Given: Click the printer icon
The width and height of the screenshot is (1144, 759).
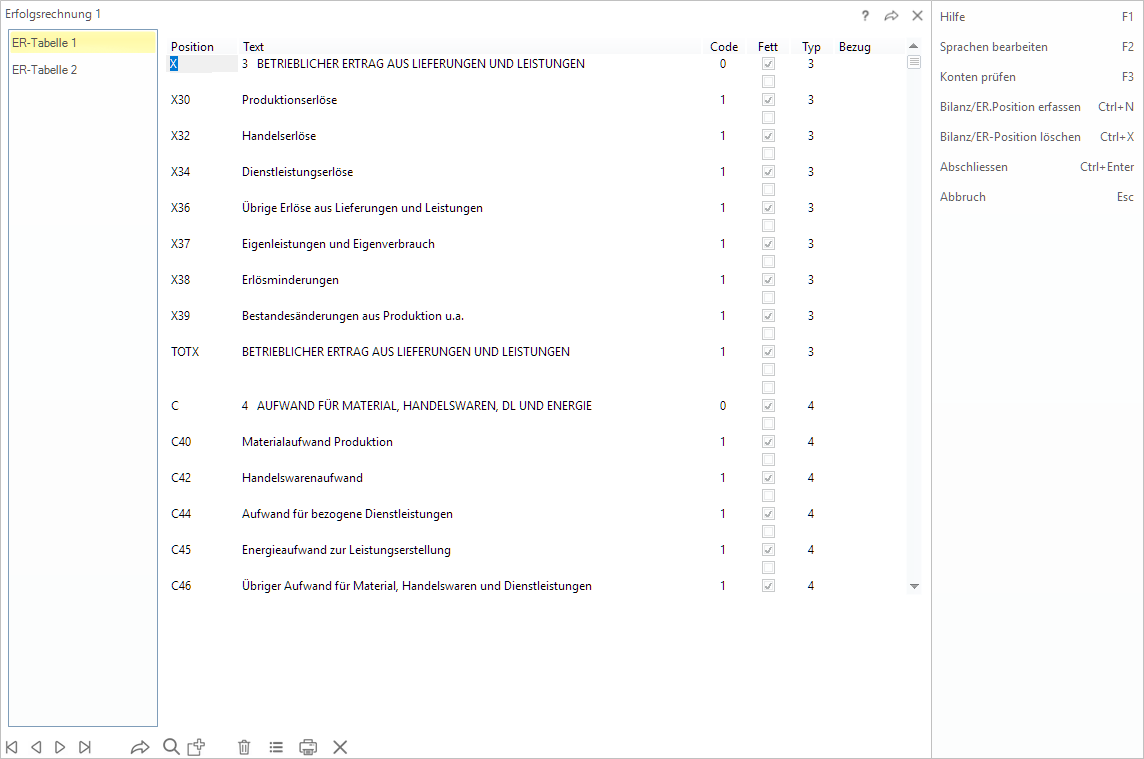Looking at the screenshot, I should 308,747.
